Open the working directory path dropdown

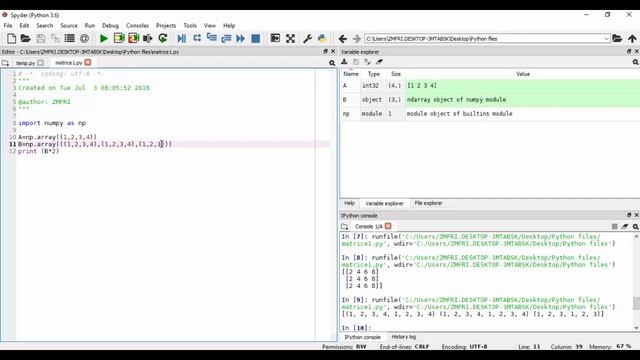(x=606, y=39)
